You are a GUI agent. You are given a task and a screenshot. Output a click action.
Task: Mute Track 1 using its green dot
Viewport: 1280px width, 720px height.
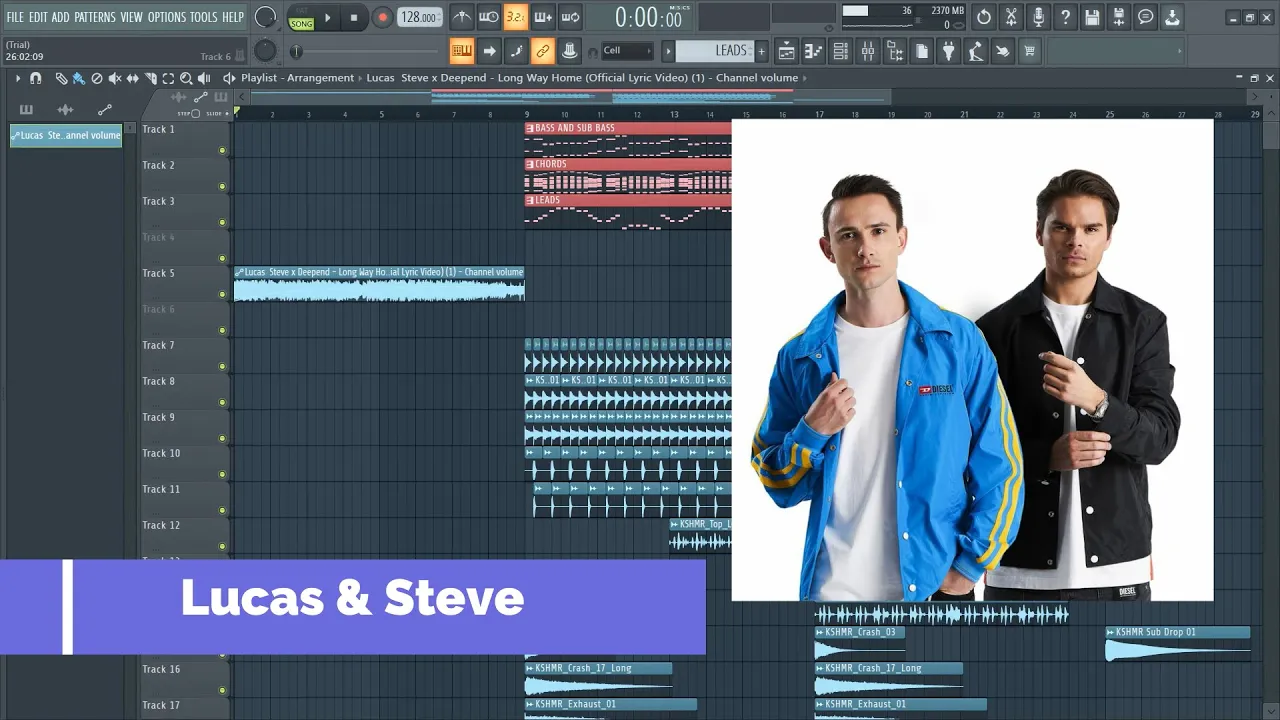[x=222, y=151]
